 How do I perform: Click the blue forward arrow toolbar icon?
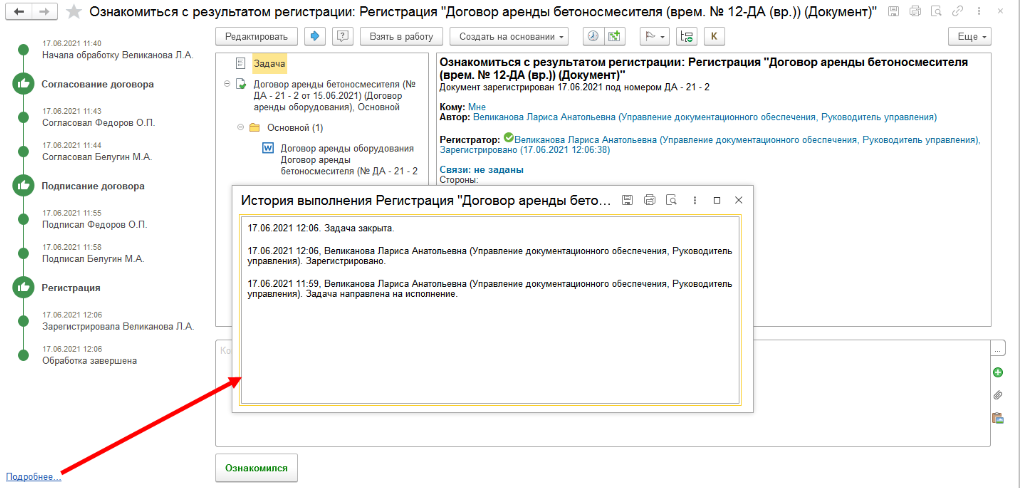[315, 36]
